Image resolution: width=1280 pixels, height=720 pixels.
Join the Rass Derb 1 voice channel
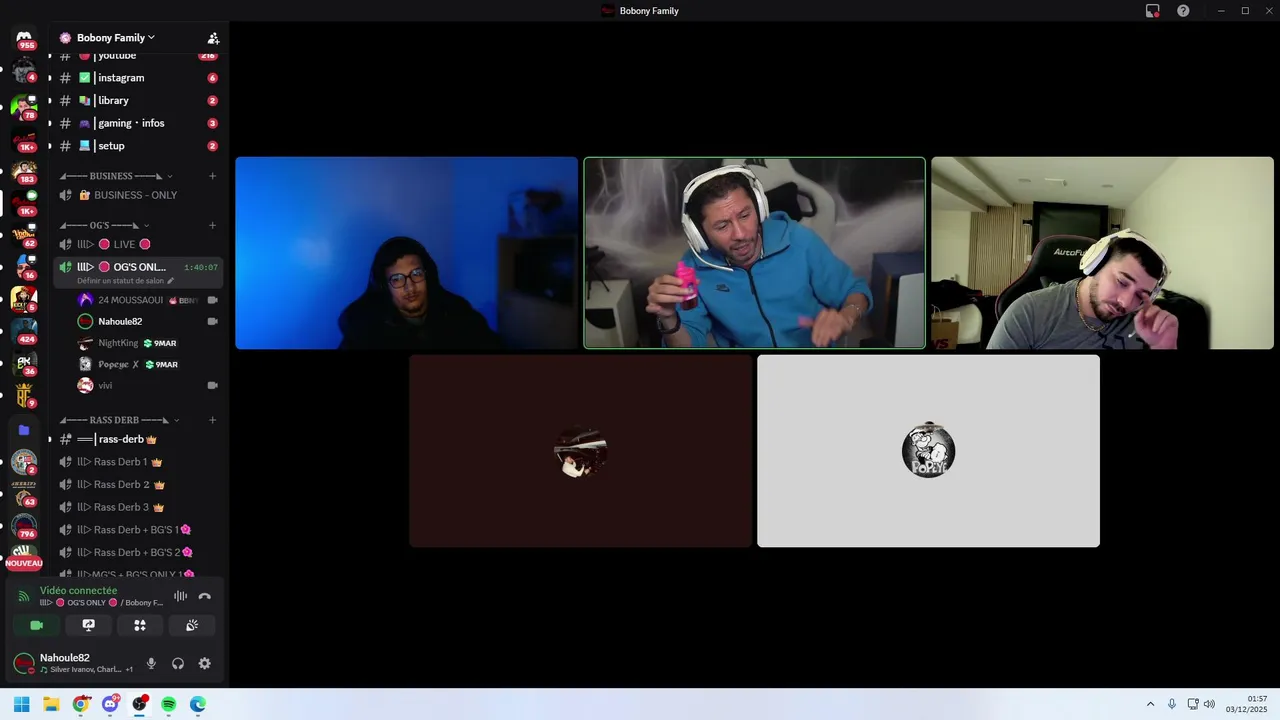[138, 462]
